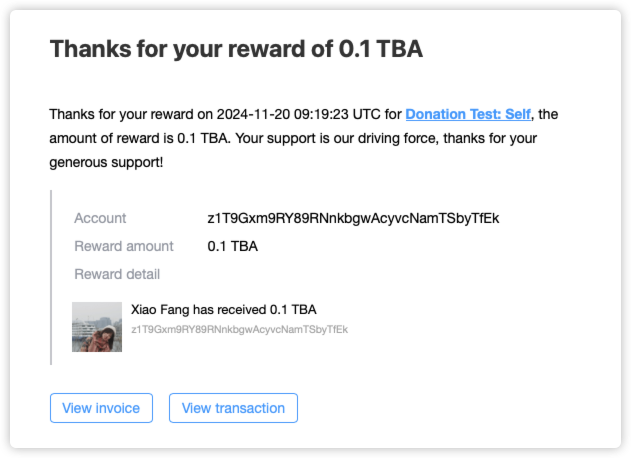Image resolution: width=631 pixels, height=458 pixels.
Task: Click the 'Xiao Fang has received 0.1 TBA' line
Action: [223, 310]
